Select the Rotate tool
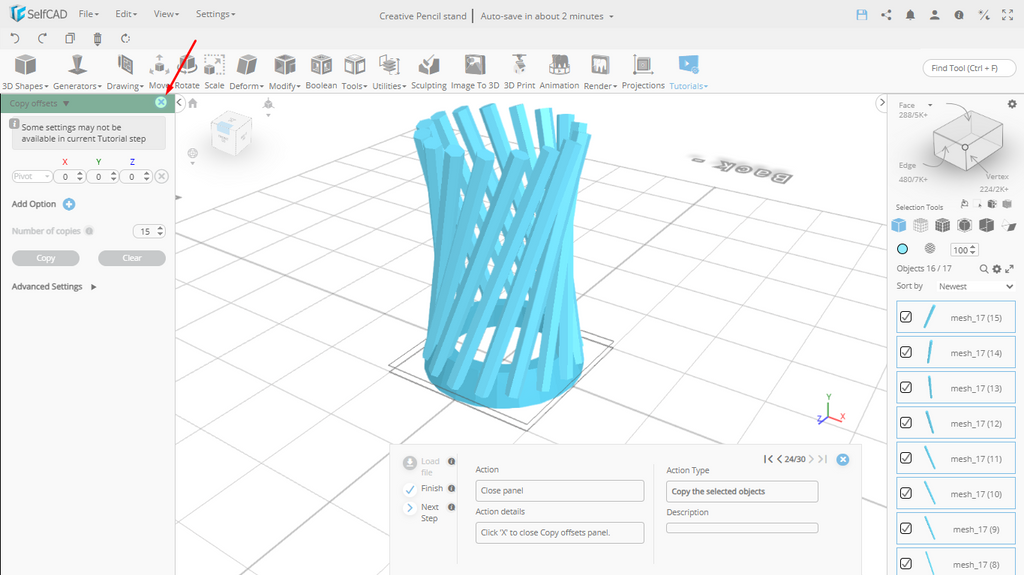This screenshot has height=575, width=1024. point(187,72)
